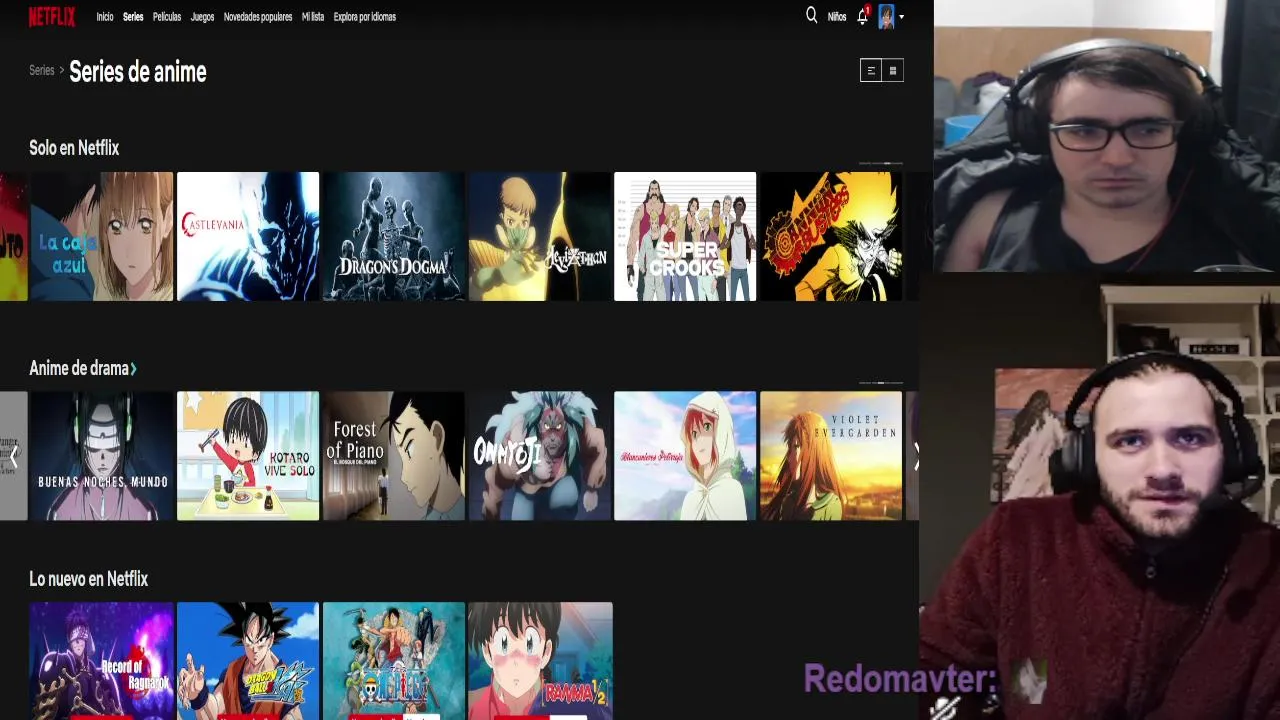Open the Películas section
The image size is (1280, 720).
[167, 17]
